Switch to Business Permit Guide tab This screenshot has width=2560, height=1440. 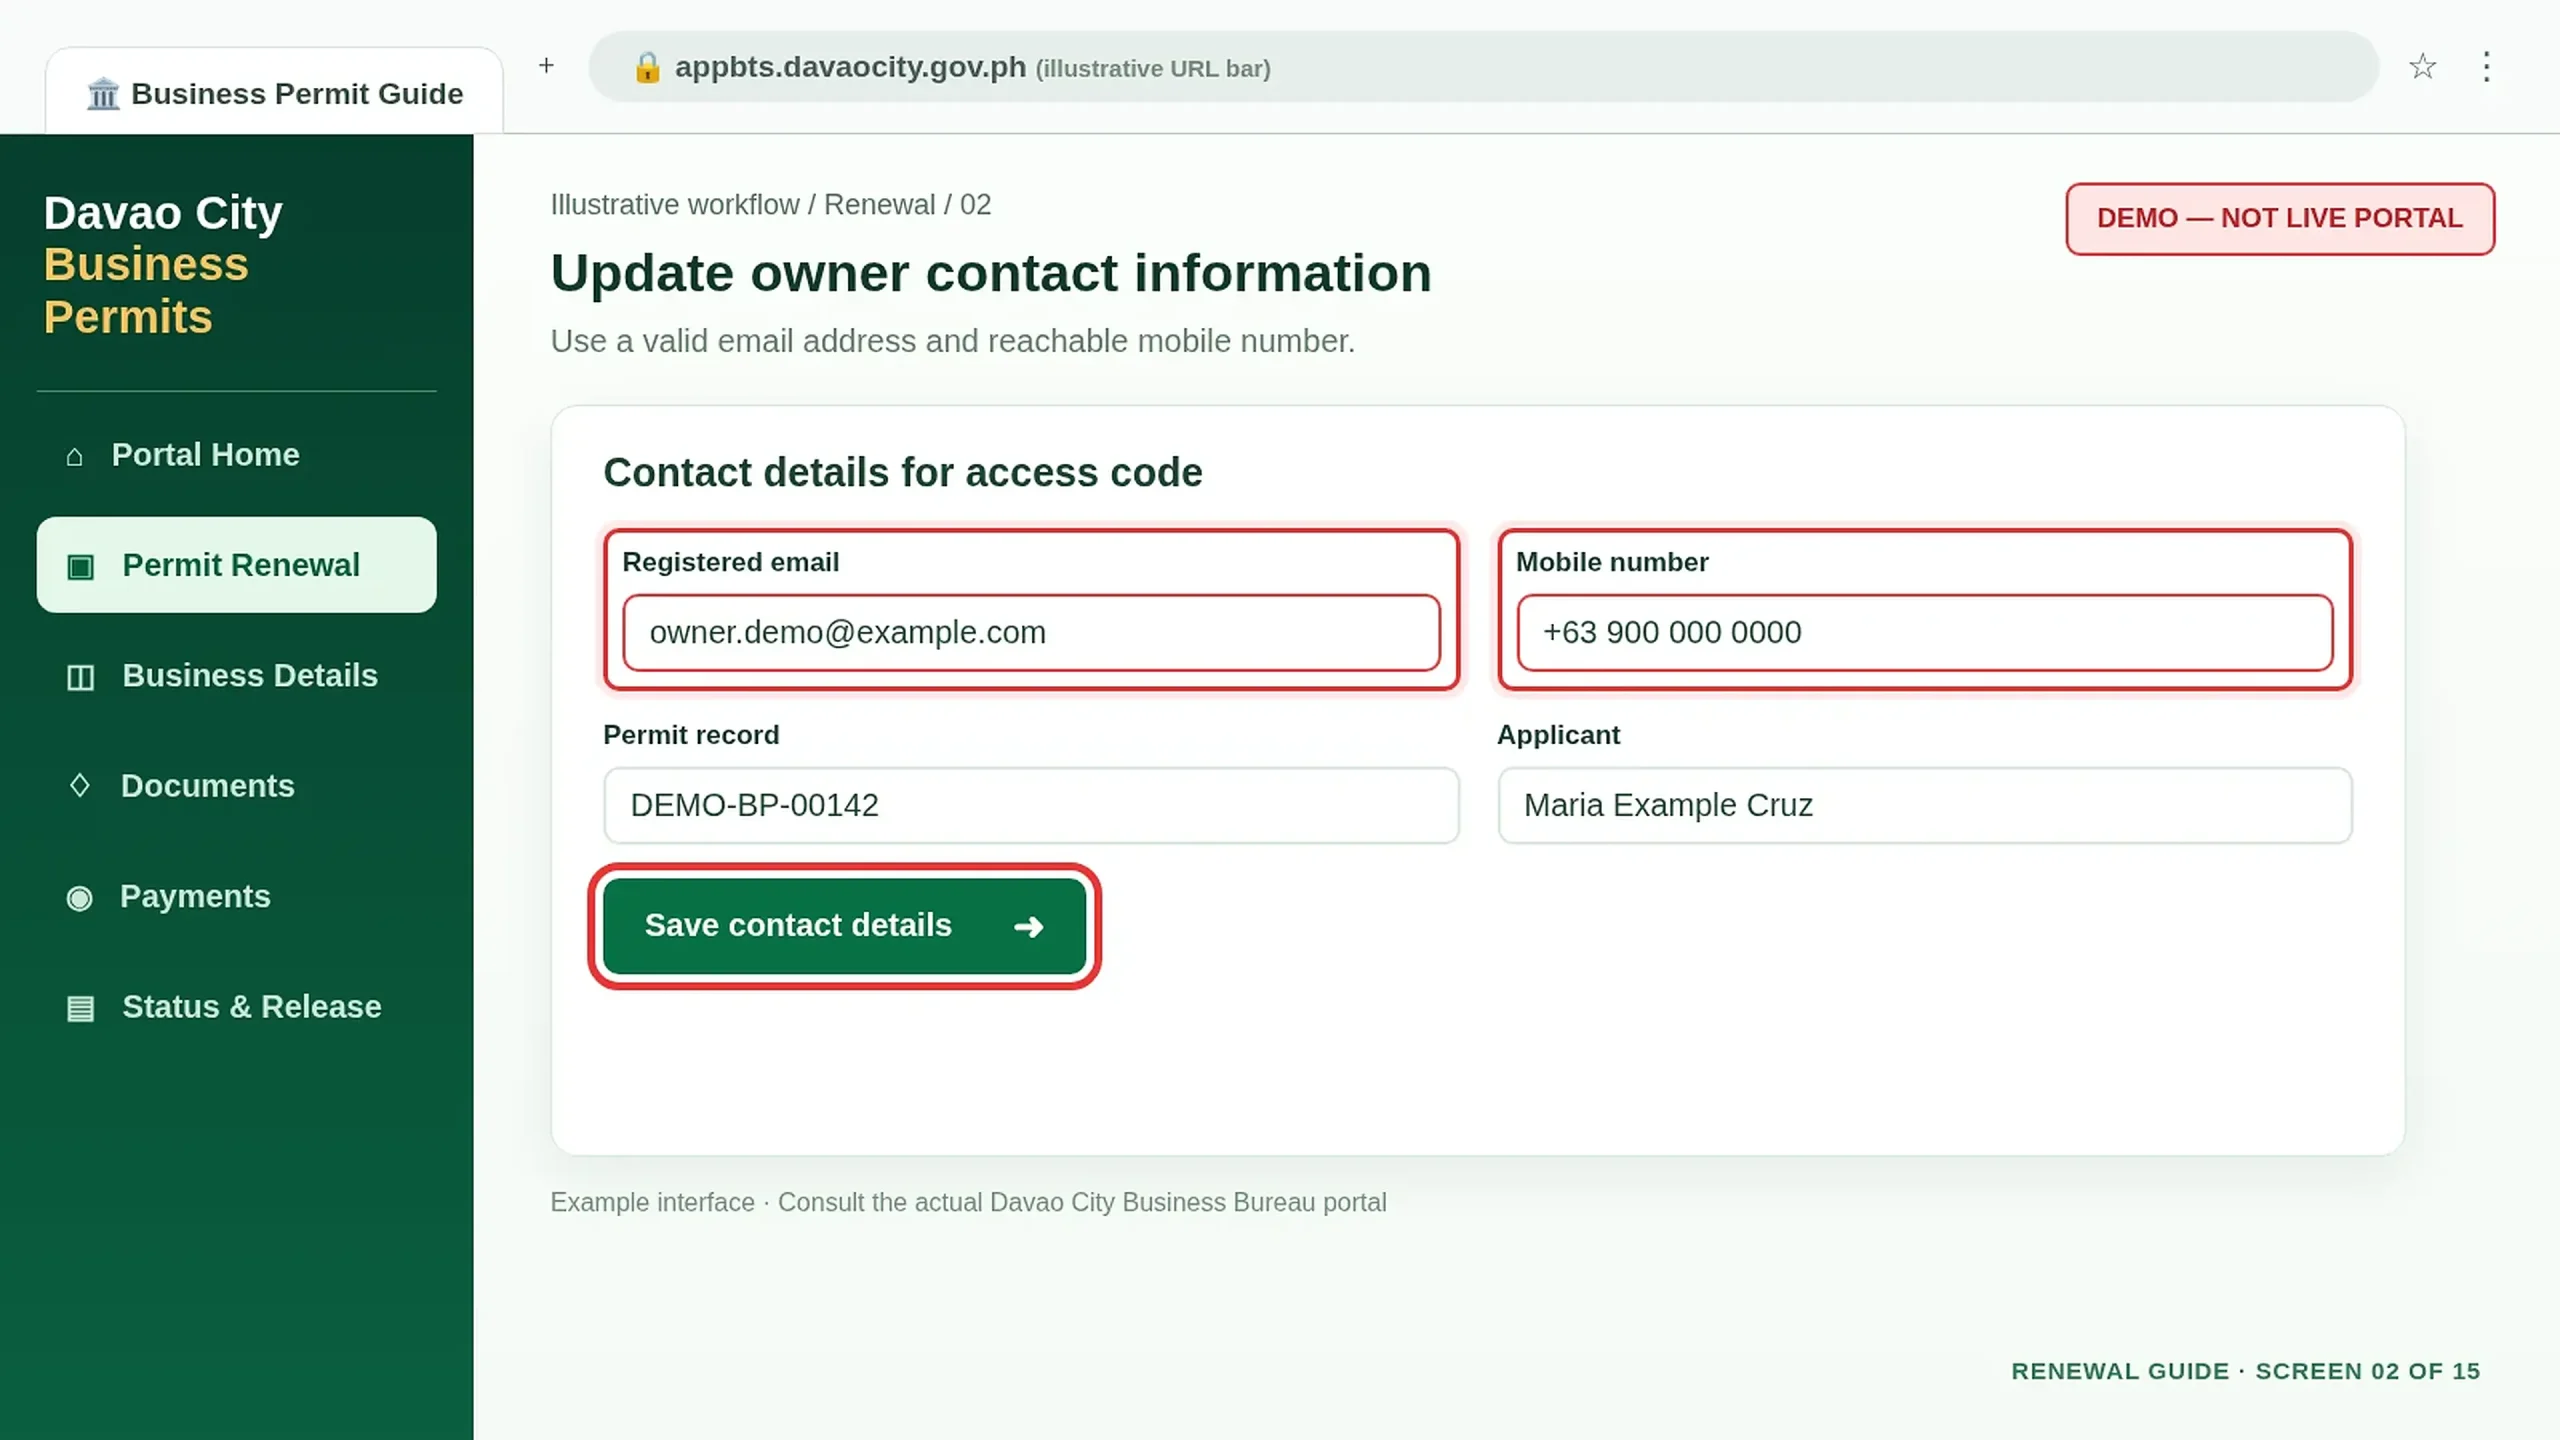[x=274, y=92]
